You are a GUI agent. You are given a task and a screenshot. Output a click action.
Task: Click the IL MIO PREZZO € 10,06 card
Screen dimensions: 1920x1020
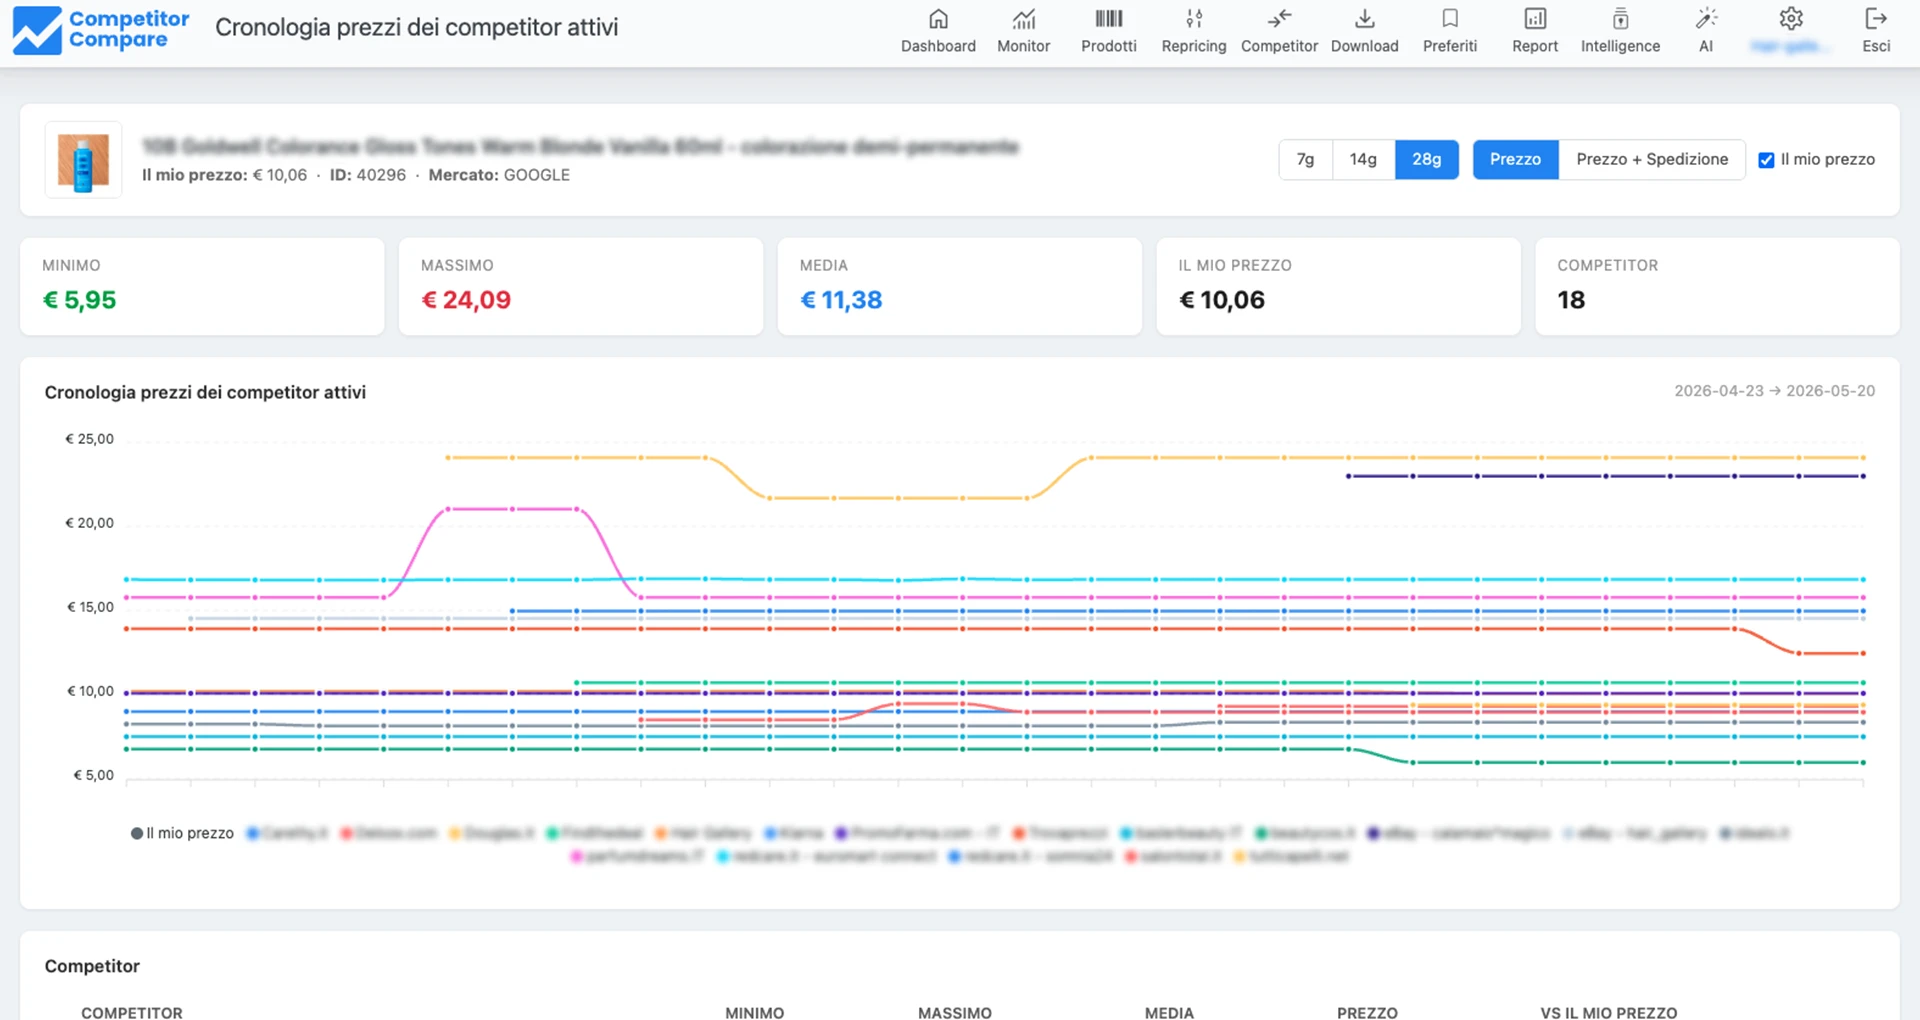click(x=1338, y=286)
